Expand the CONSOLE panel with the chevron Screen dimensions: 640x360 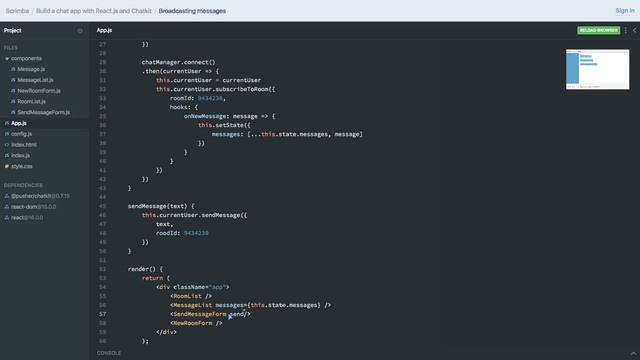pyautogui.click(x=633, y=353)
